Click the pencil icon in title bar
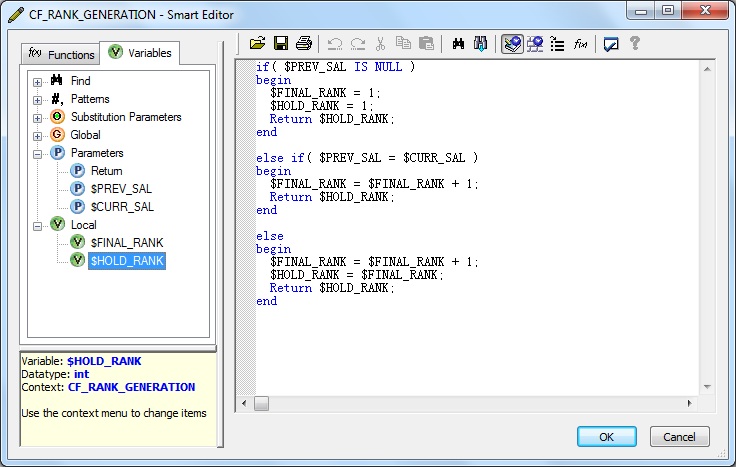The width and height of the screenshot is (736, 467). tap(16, 15)
